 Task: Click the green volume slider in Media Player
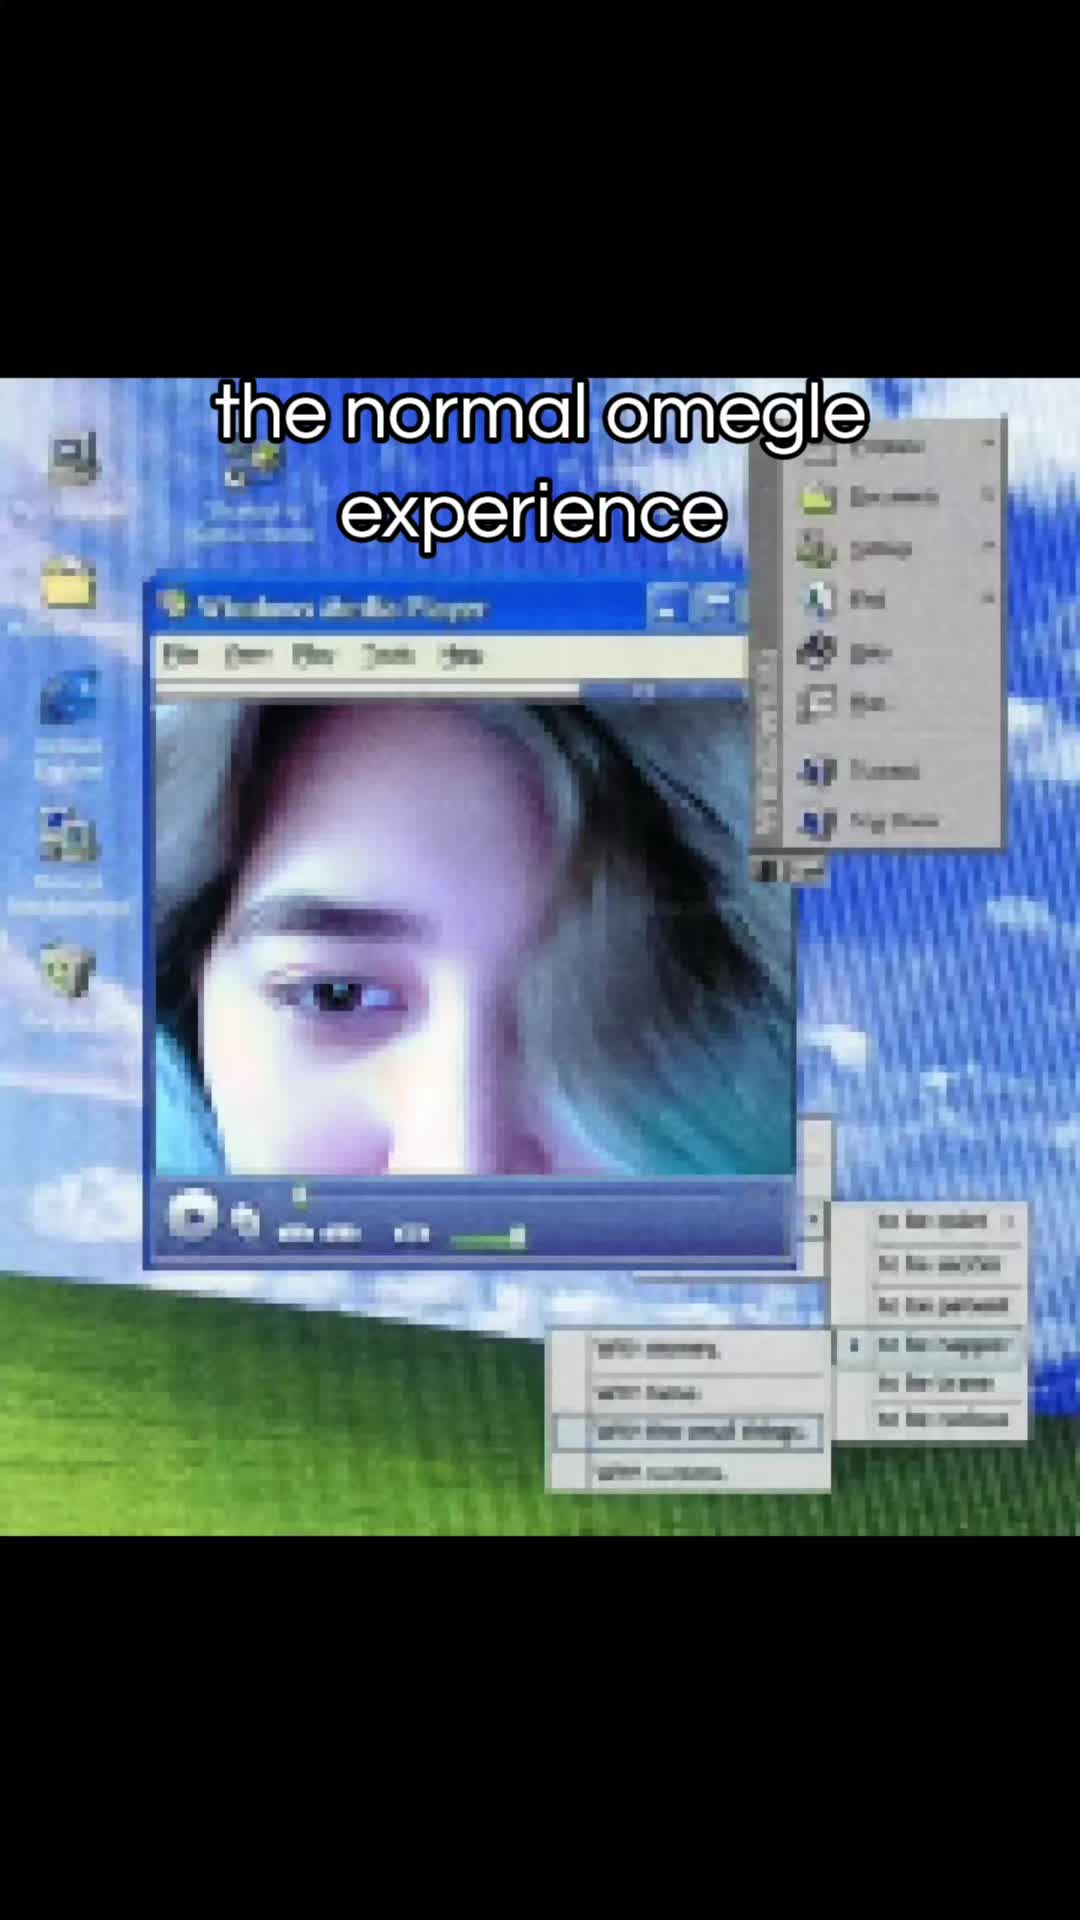click(x=489, y=1239)
